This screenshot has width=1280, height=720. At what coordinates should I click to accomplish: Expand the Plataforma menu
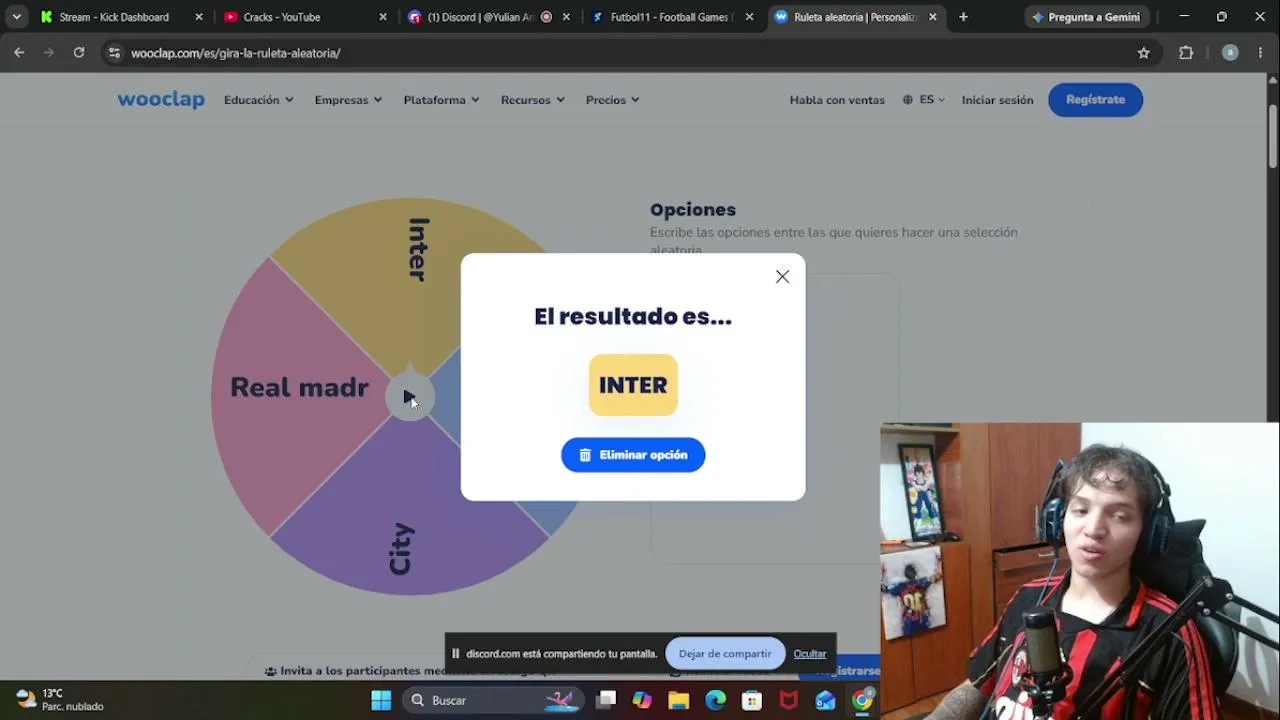[441, 100]
